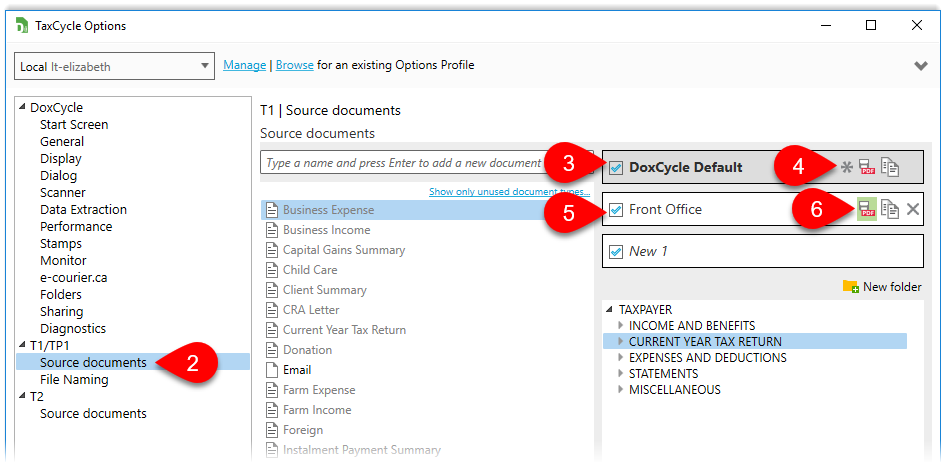Collapse the T1/TP1 tree node
946x463 pixels.
[x=22, y=345]
